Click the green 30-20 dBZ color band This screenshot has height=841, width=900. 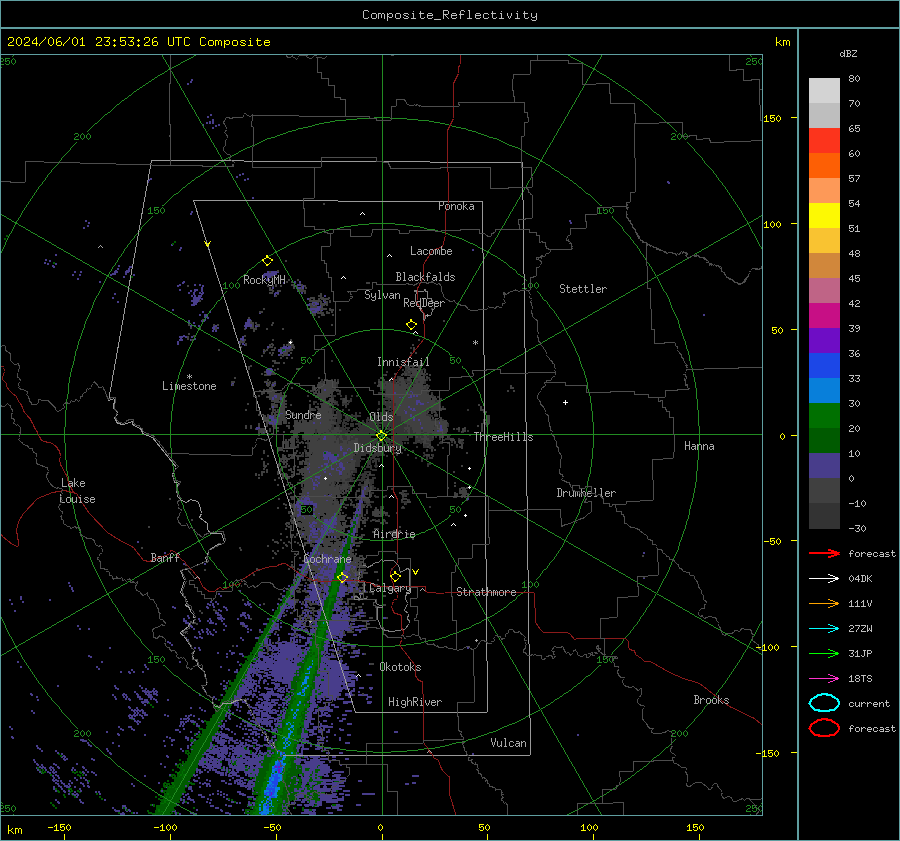[x=824, y=416]
